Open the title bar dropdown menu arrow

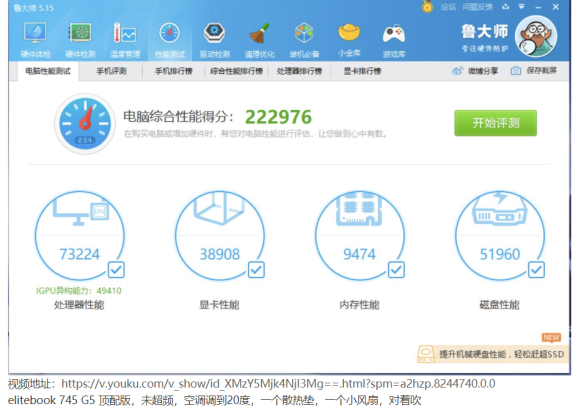coord(521,7)
